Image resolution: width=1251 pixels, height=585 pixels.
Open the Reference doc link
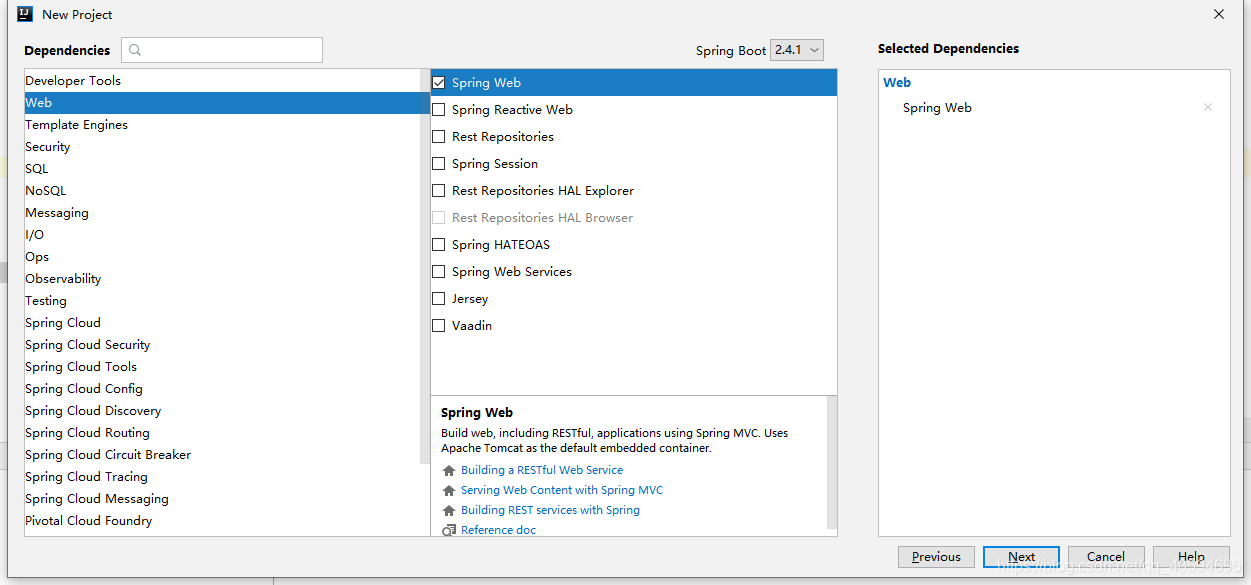coord(498,530)
